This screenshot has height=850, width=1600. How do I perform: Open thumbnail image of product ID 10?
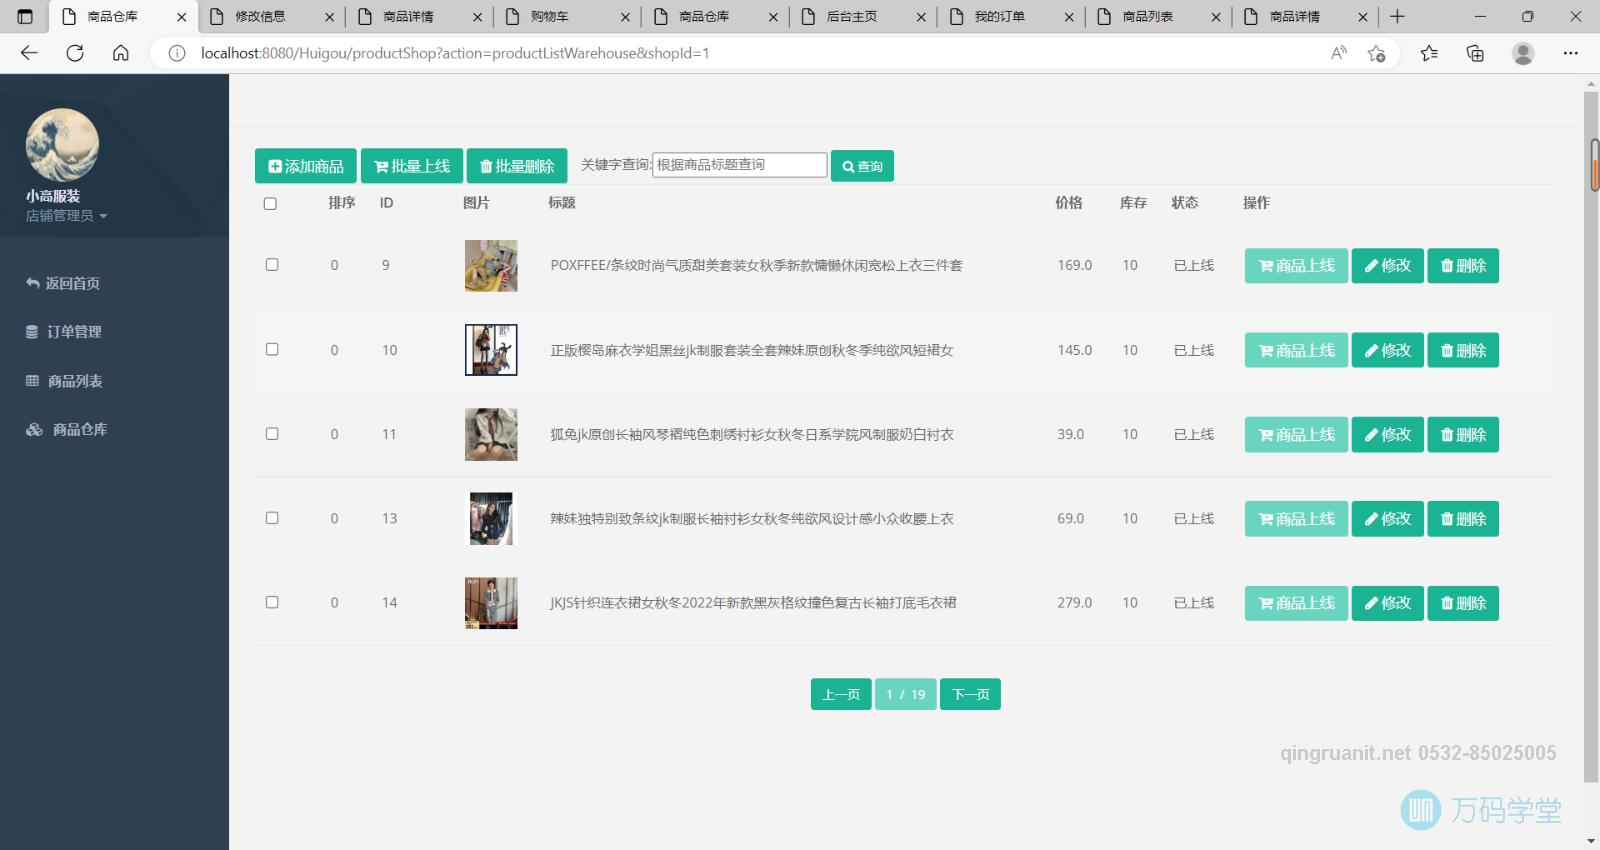click(491, 350)
